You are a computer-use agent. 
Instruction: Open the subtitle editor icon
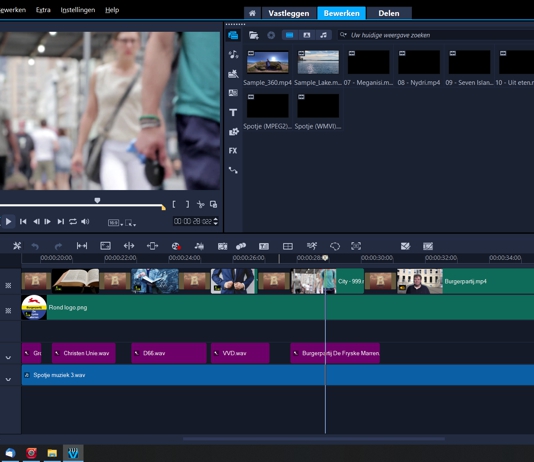pyautogui.click(x=264, y=246)
